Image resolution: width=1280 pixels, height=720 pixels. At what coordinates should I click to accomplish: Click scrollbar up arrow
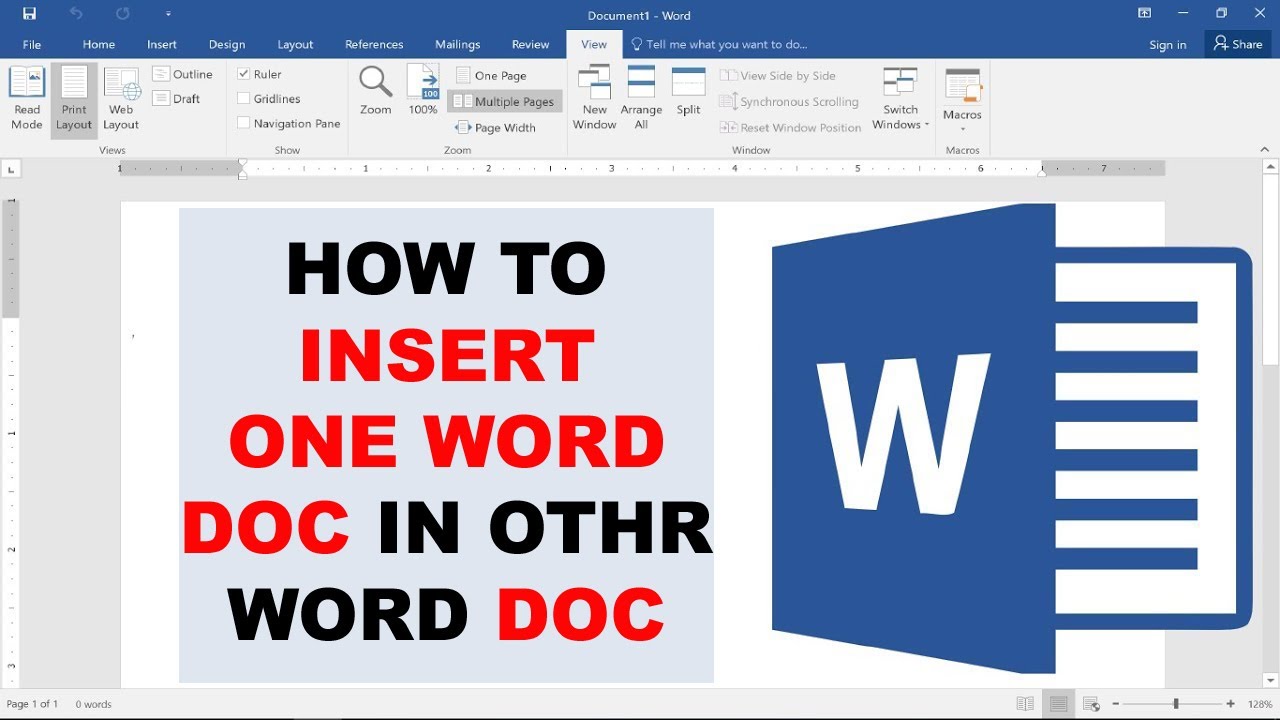(x=1271, y=166)
